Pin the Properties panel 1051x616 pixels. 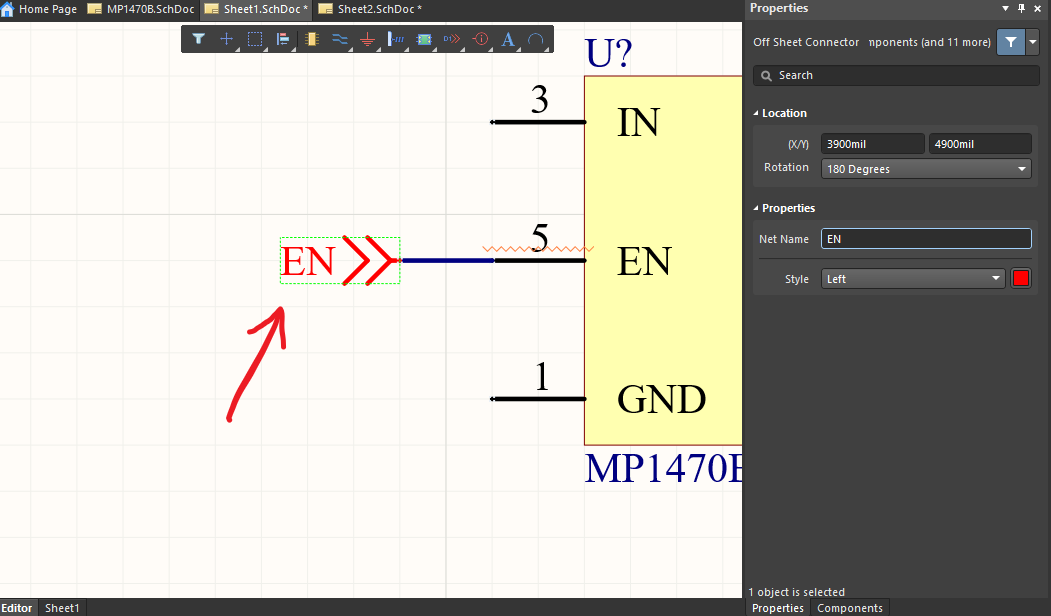[1022, 8]
